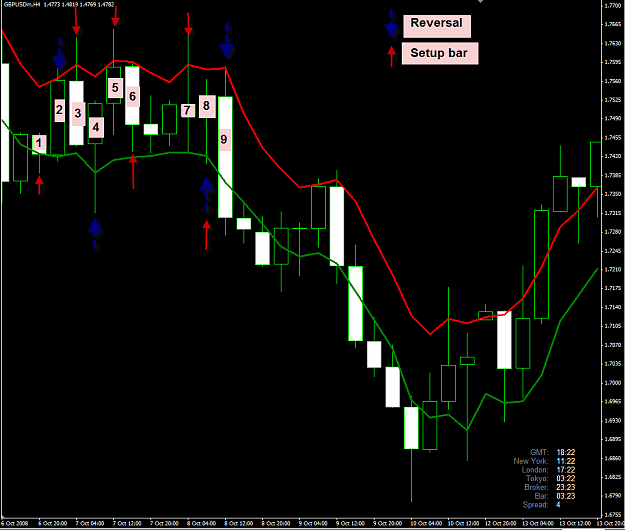Click the 1.6755 price axis label

click(613, 514)
